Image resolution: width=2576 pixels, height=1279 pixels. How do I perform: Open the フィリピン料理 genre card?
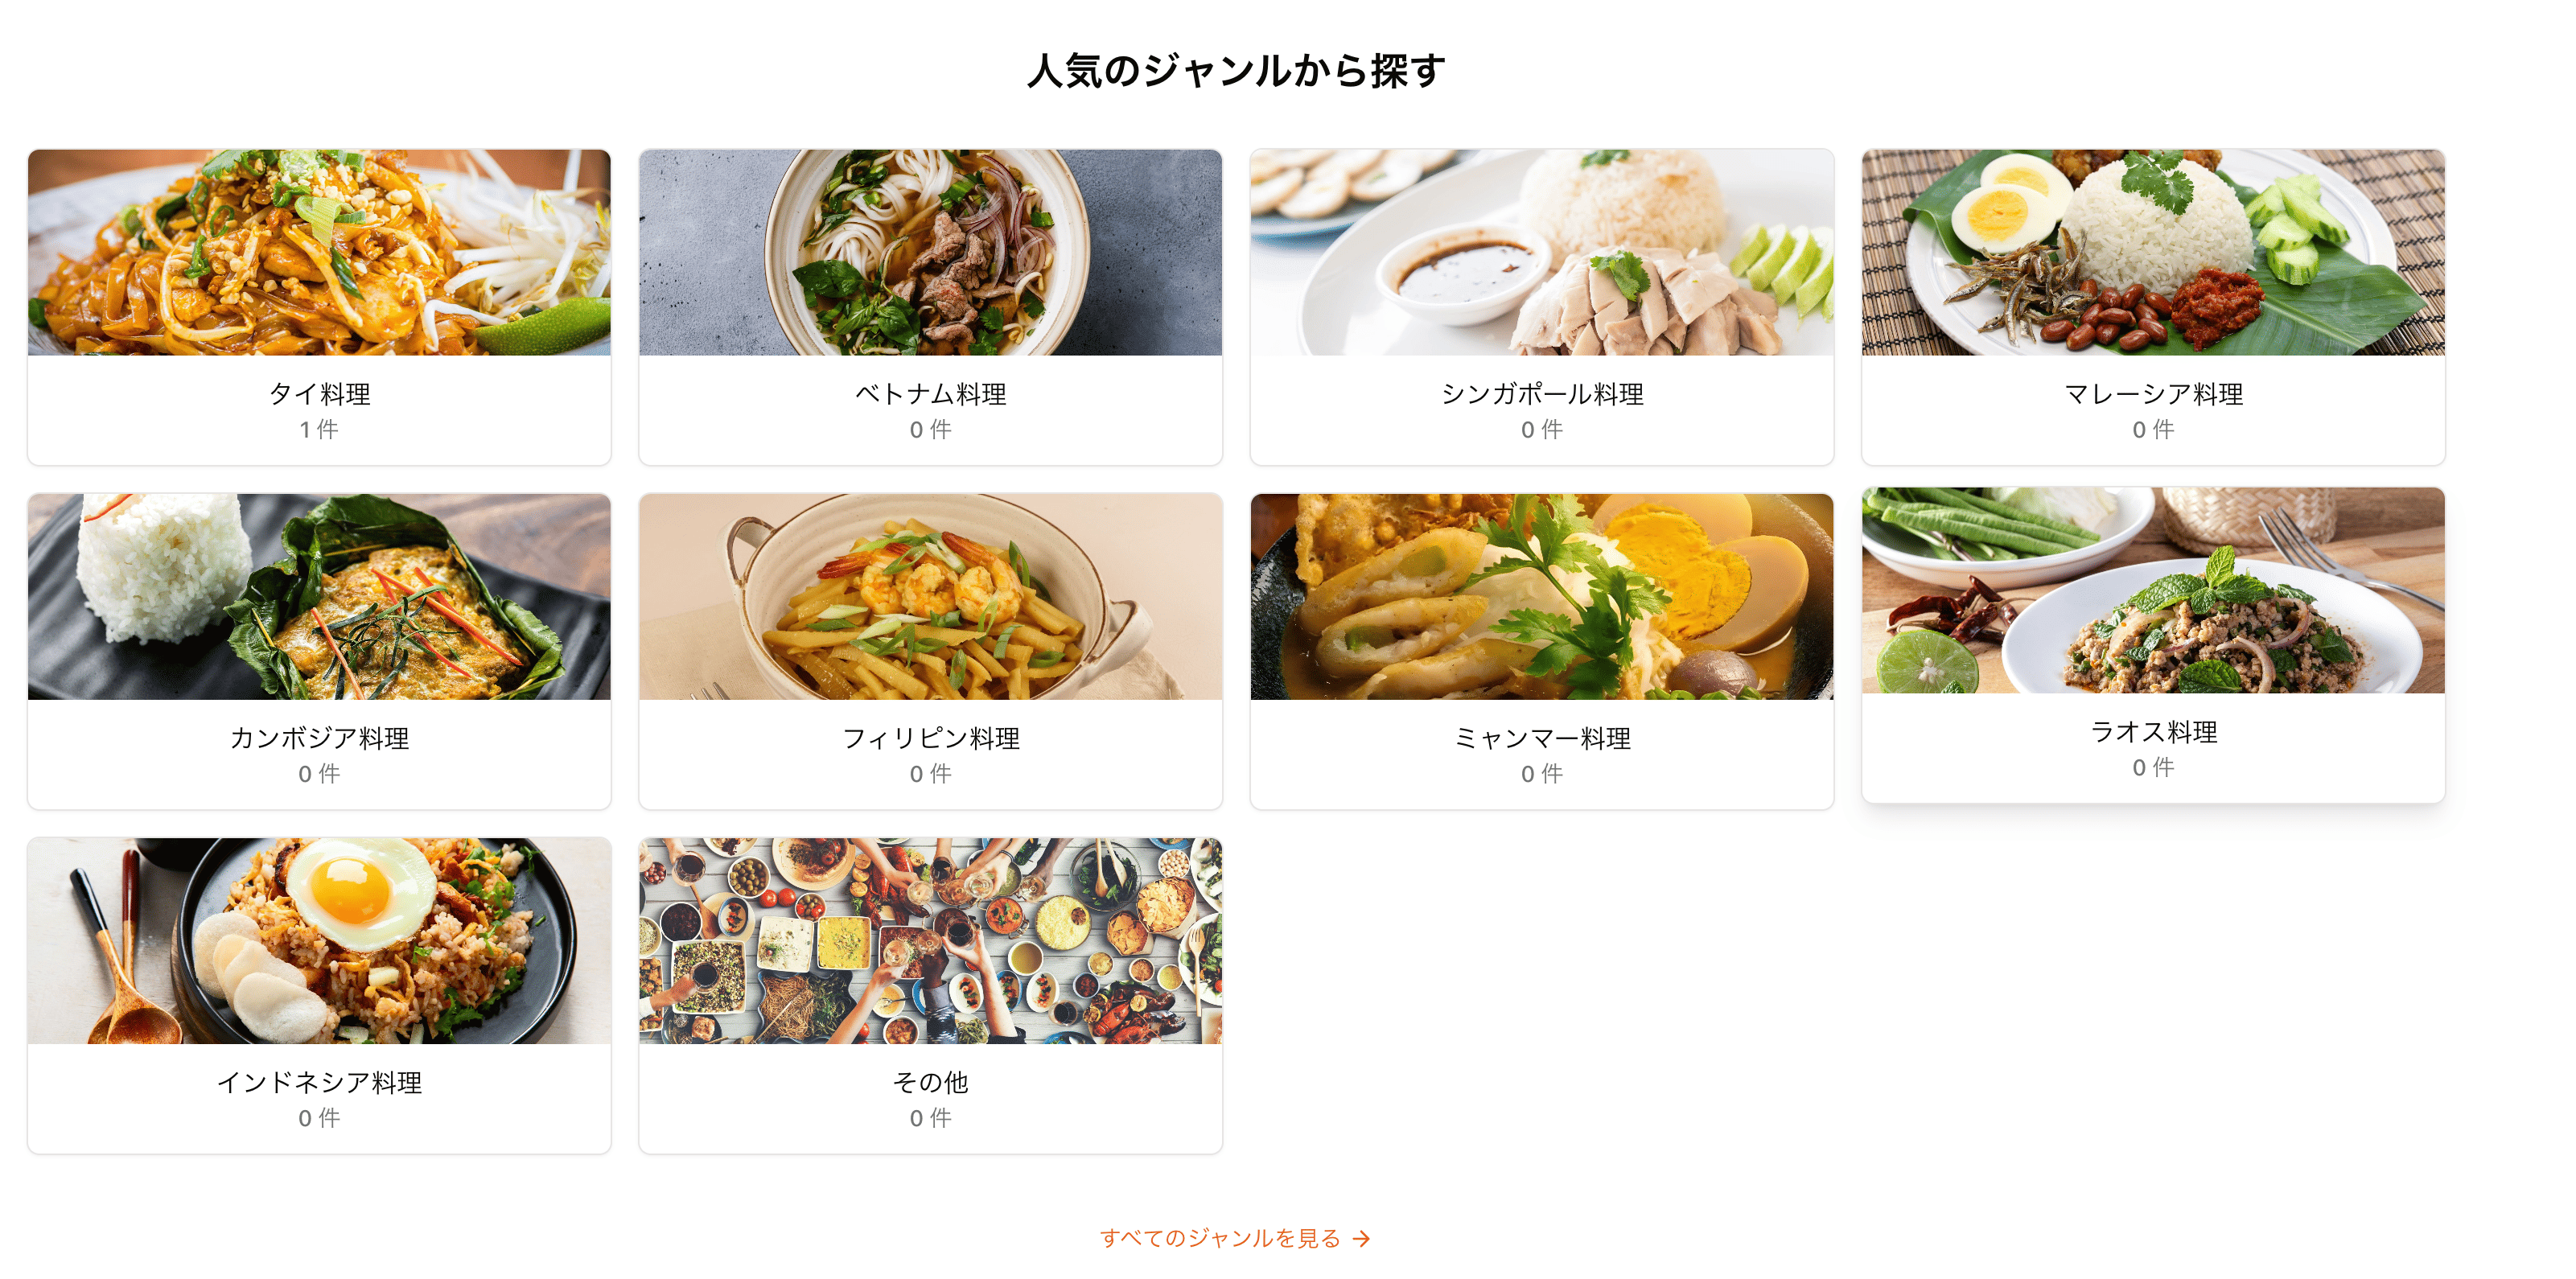click(930, 651)
